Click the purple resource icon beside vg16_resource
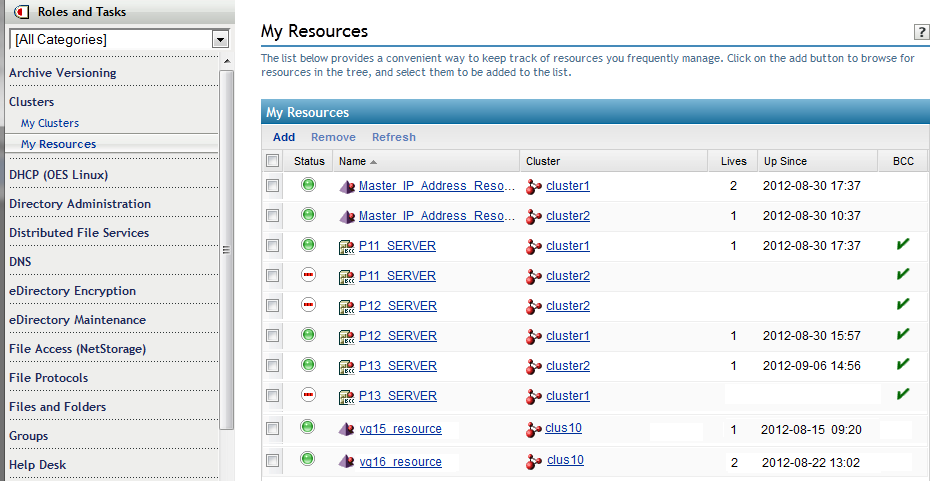The width and height of the screenshot is (934, 481). pyautogui.click(x=347, y=461)
